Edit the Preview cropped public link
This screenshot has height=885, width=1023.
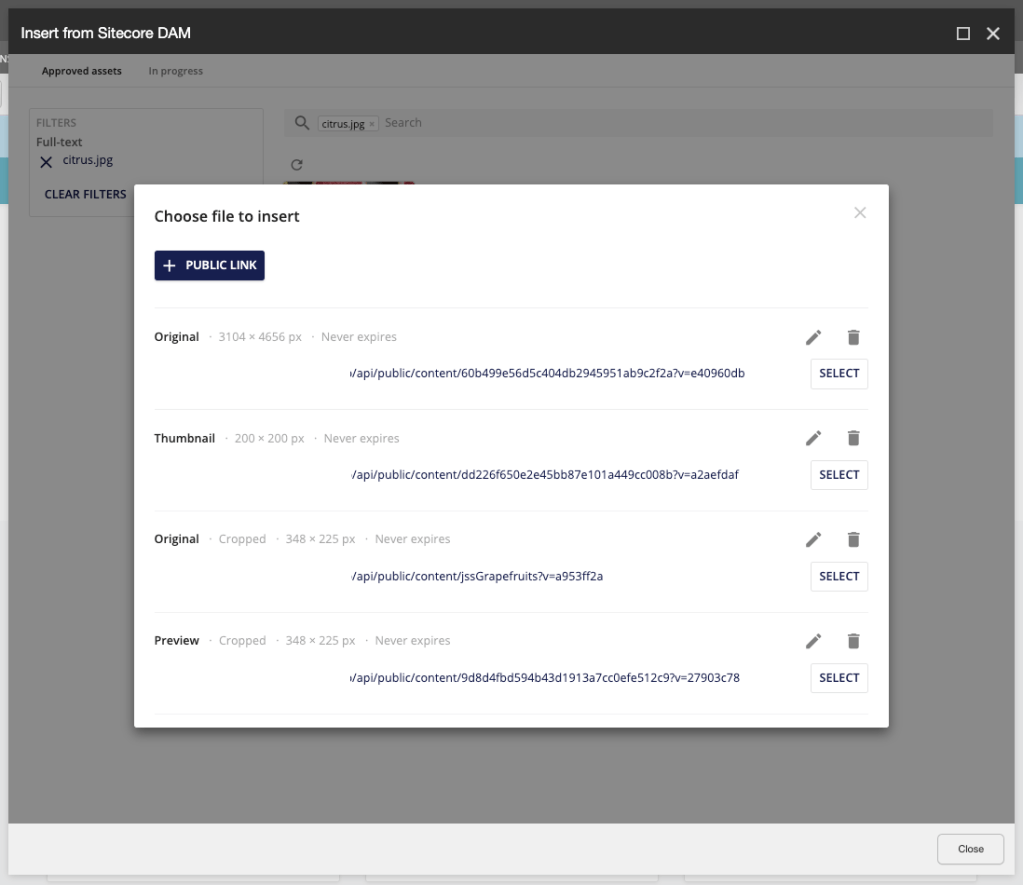(813, 641)
